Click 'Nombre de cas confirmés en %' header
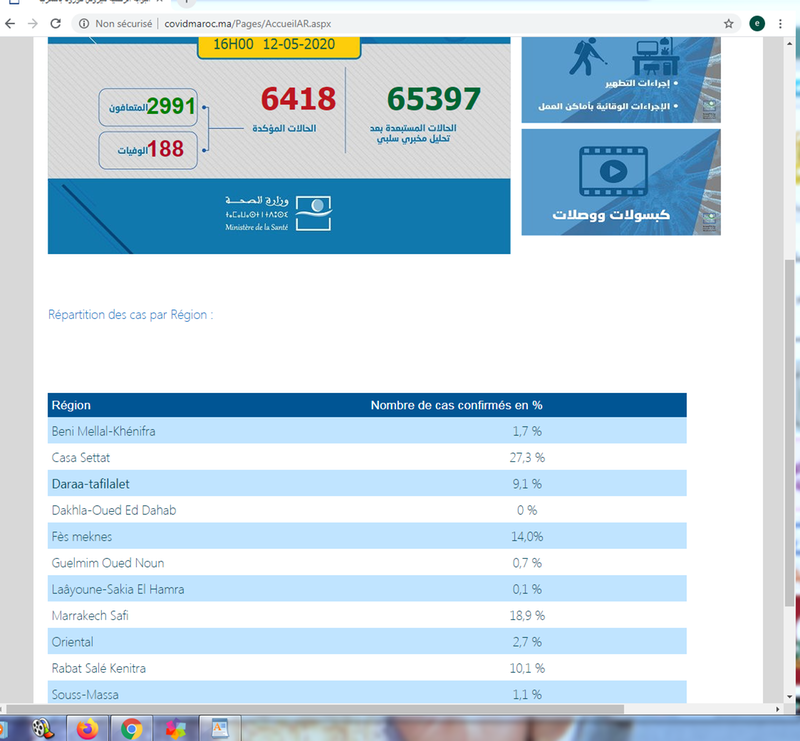The width and height of the screenshot is (800, 741). coord(456,405)
